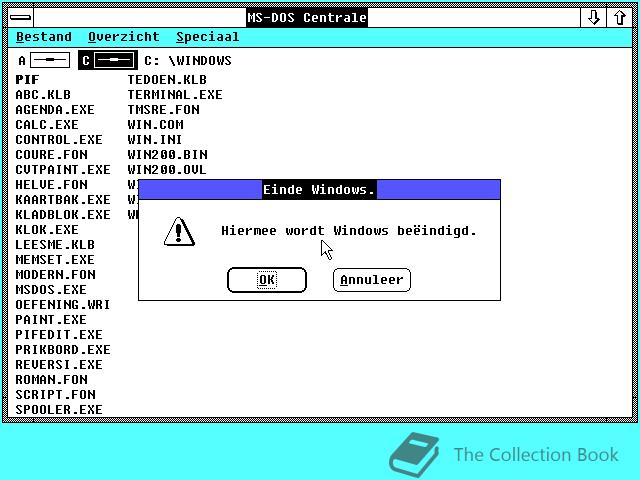This screenshot has height=480, width=640.
Task: Select WIN.COM
Action: coord(155,124)
